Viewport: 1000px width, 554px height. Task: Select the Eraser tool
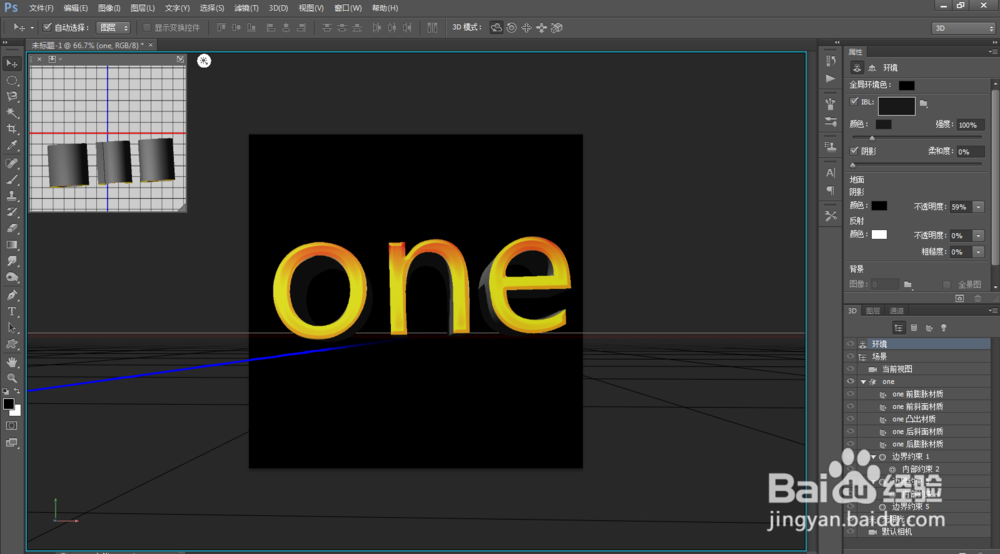tap(11, 228)
